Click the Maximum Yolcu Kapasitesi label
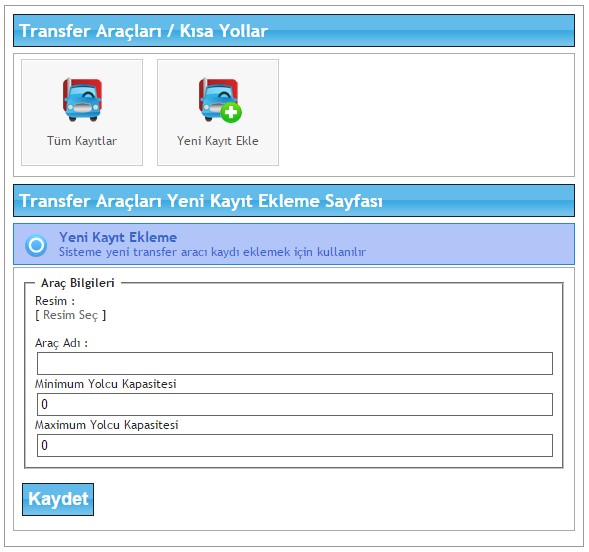The height and width of the screenshot is (552, 589). [107, 425]
